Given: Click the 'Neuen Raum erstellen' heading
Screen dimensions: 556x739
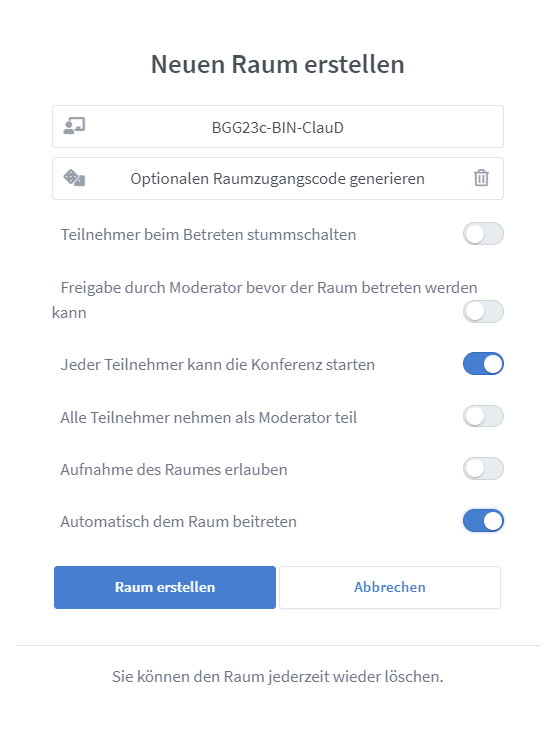Looking at the screenshot, I should click(278, 64).
